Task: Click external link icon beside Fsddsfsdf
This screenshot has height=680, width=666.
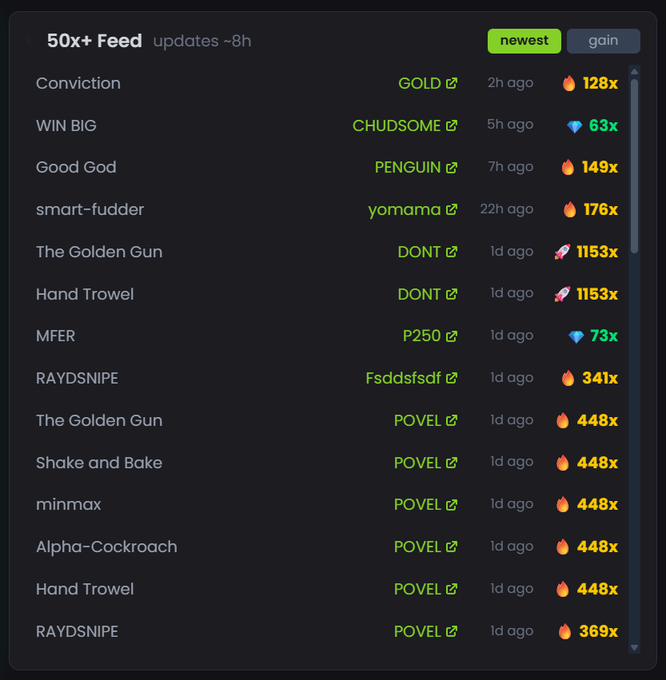Action: pyautogui.click(x=452, y=378)
